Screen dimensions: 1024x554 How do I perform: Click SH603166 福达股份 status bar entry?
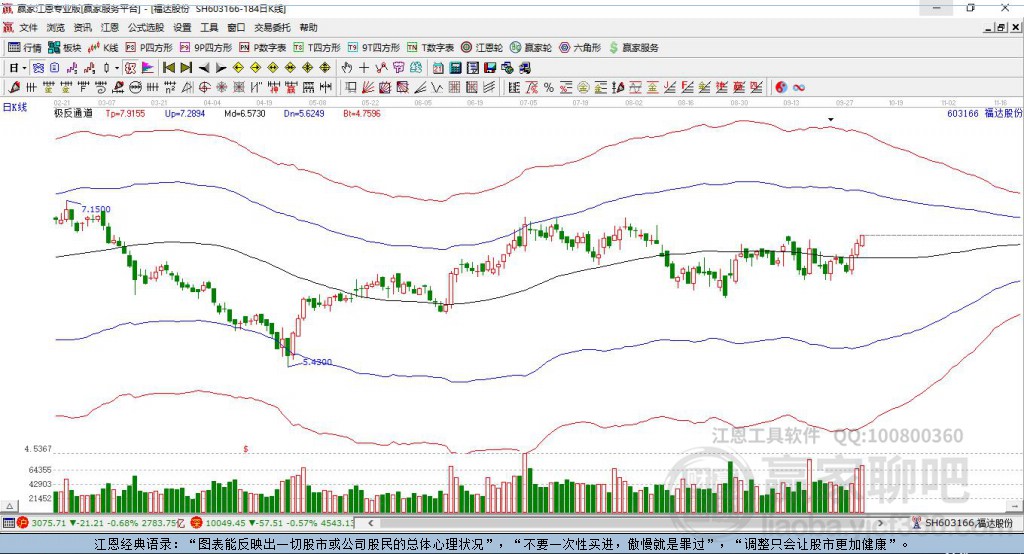click(963, 523)
